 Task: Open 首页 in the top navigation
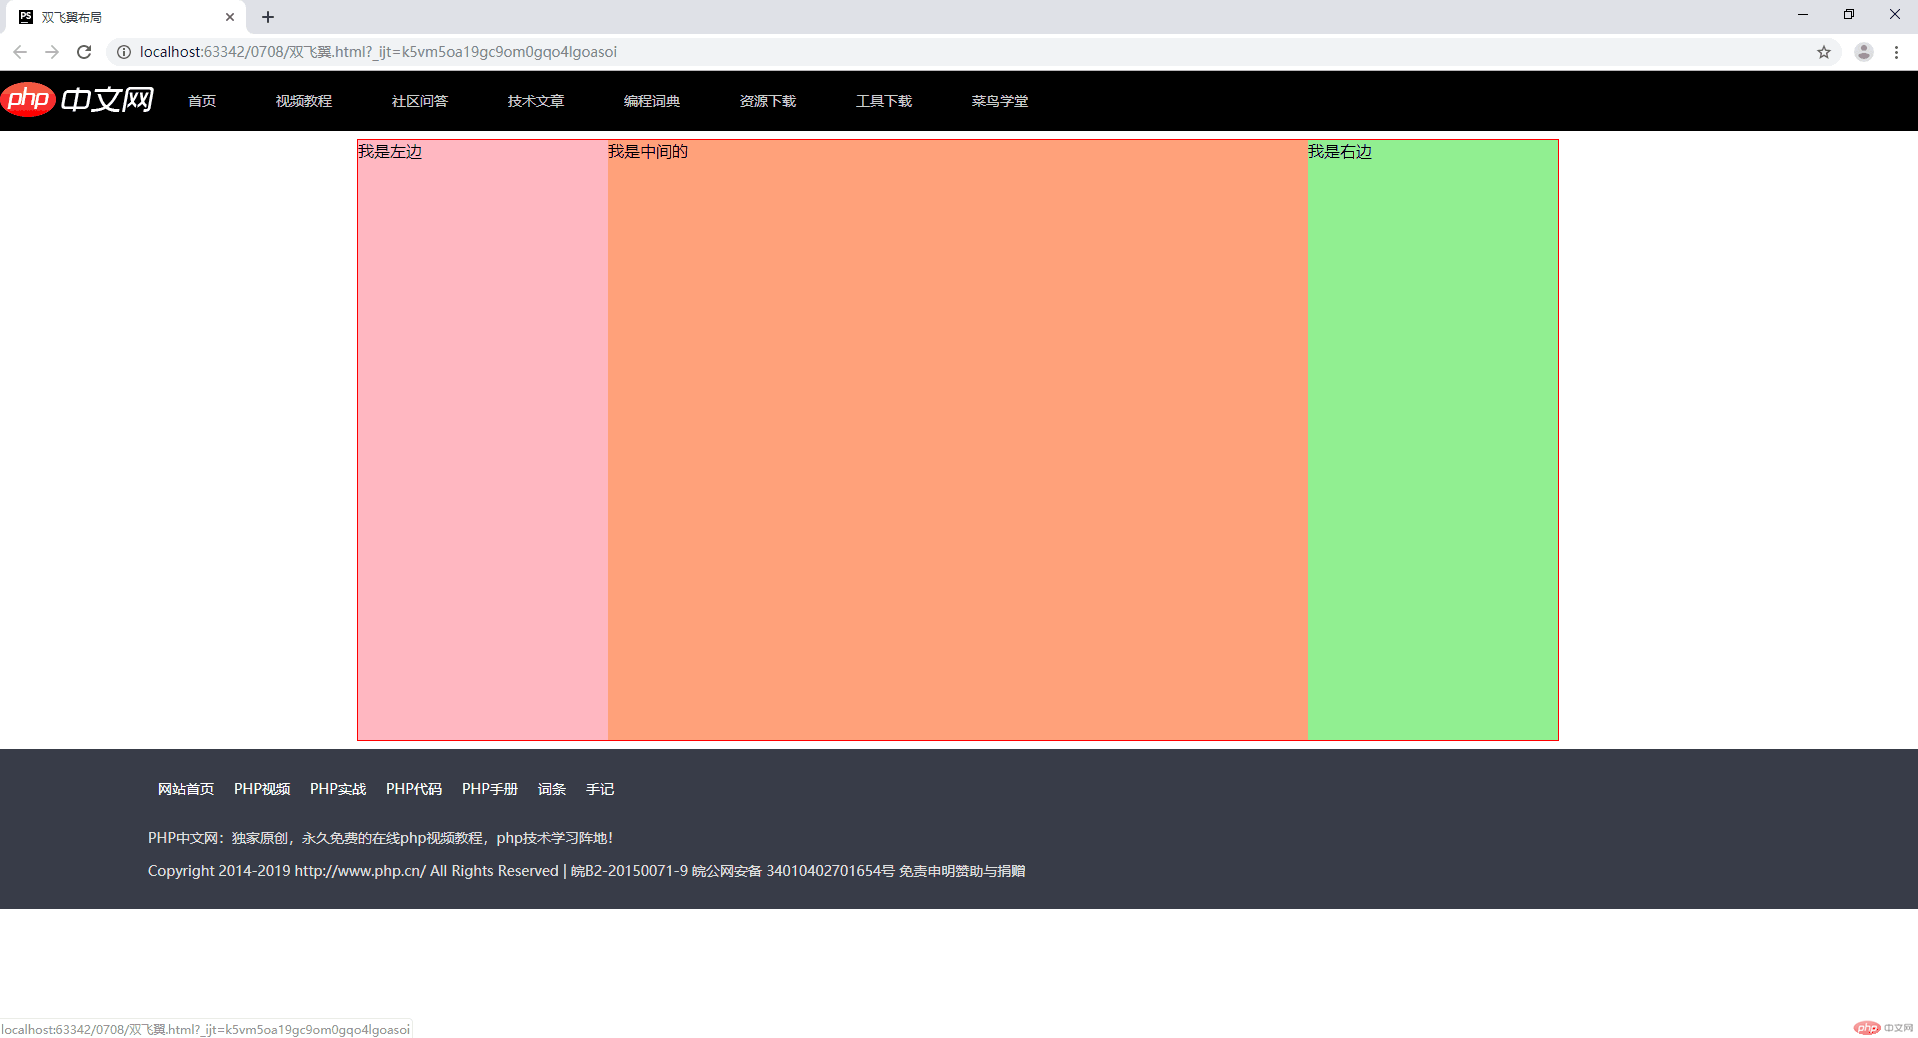coord(202,101)
